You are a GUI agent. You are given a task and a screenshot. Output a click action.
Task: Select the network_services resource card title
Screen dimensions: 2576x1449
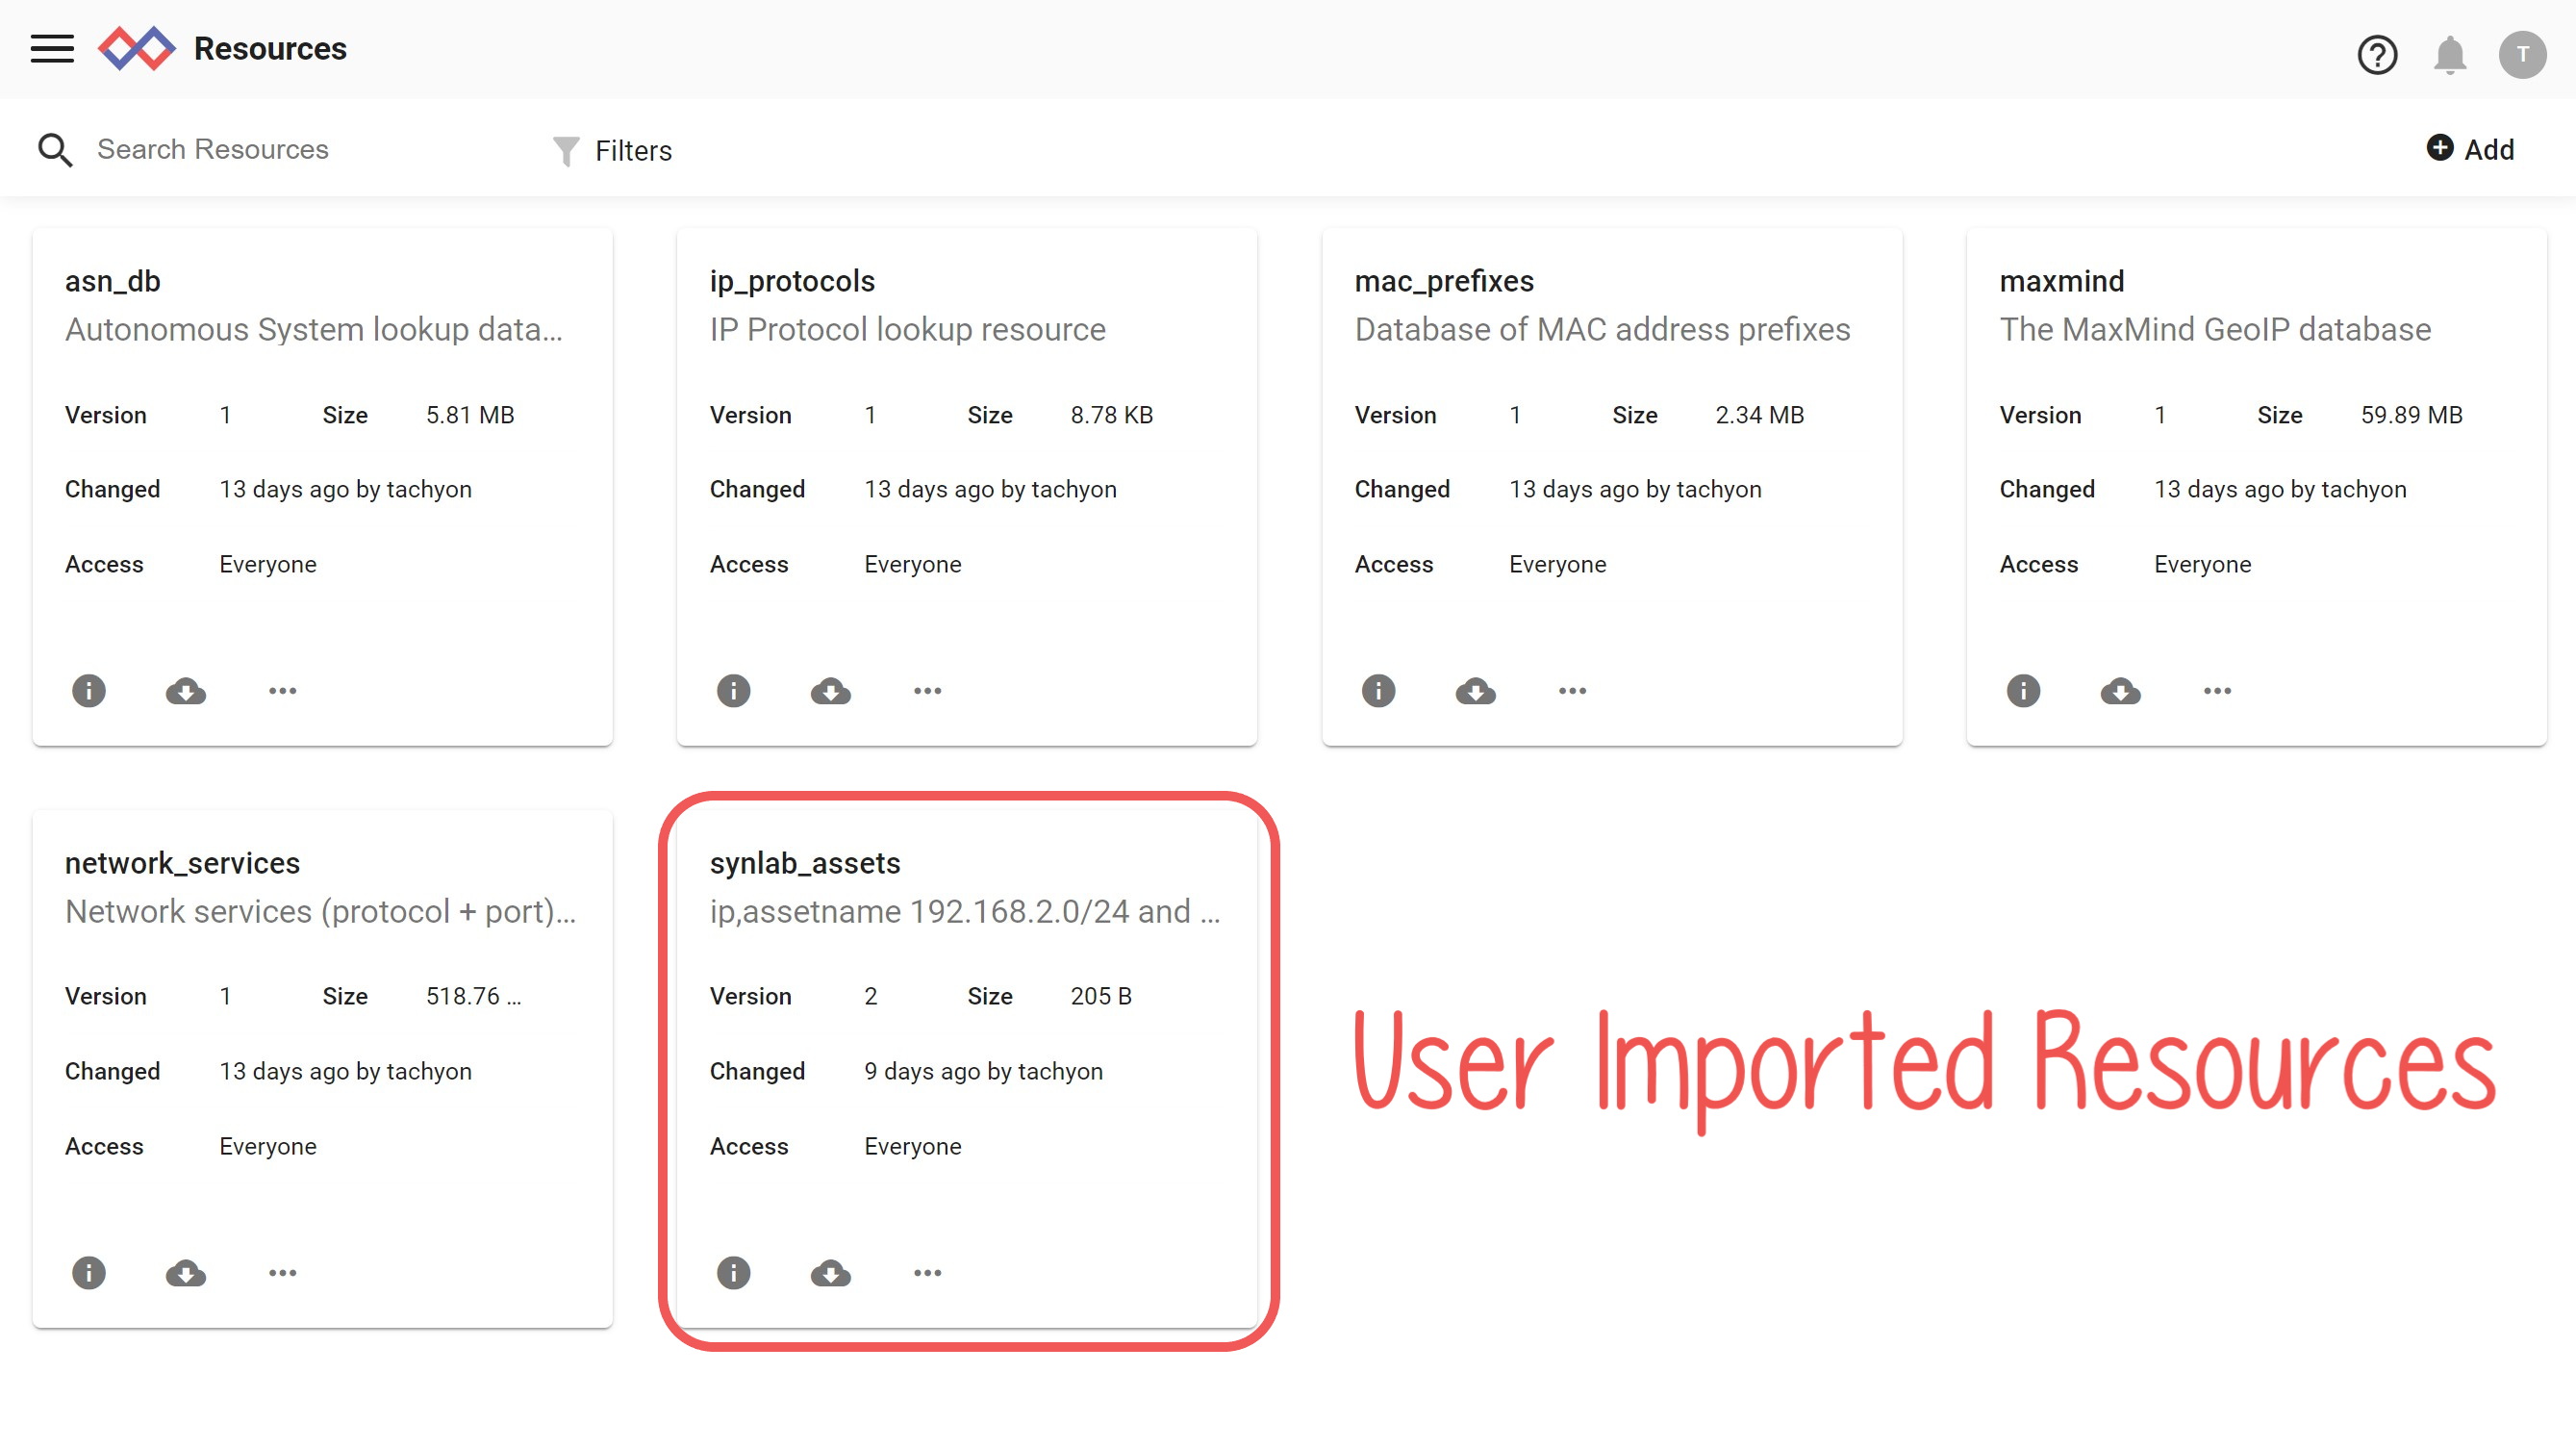pos(182,863)
